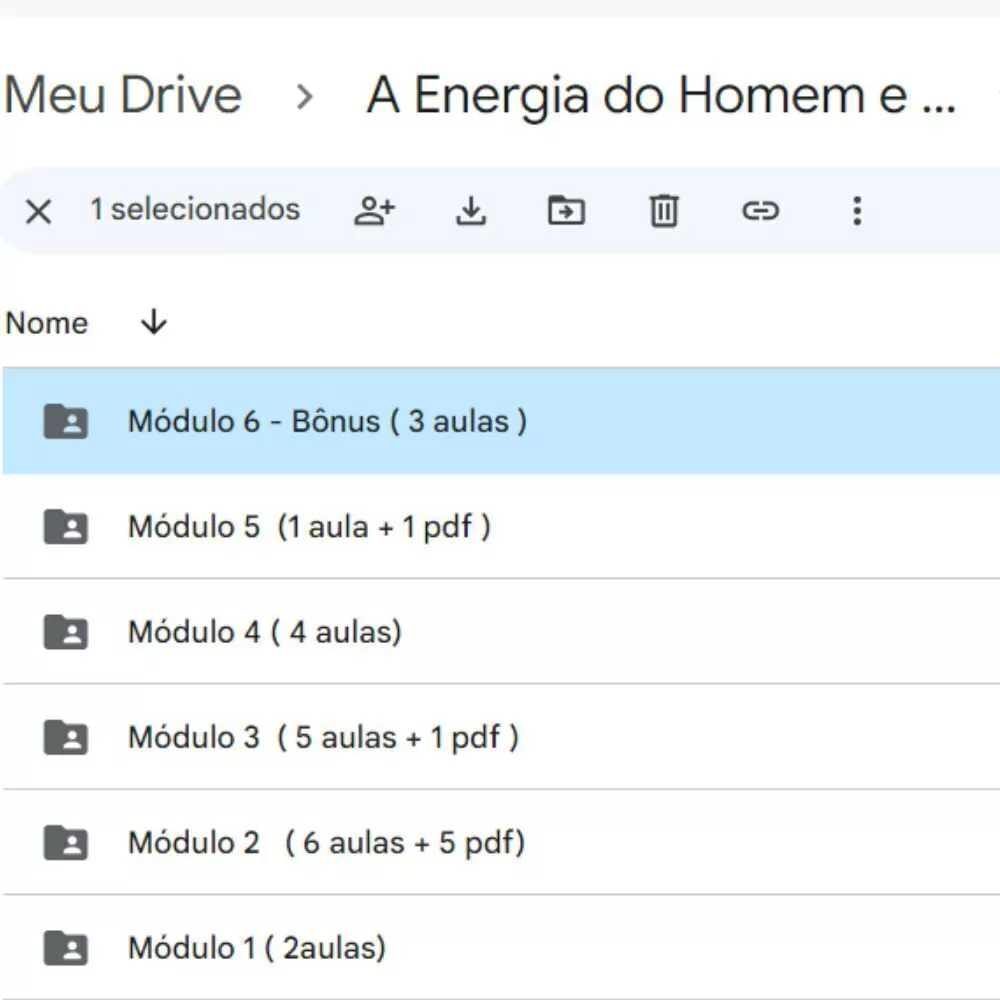
Task: Click the Nome column header
Action: coord(47,323)
